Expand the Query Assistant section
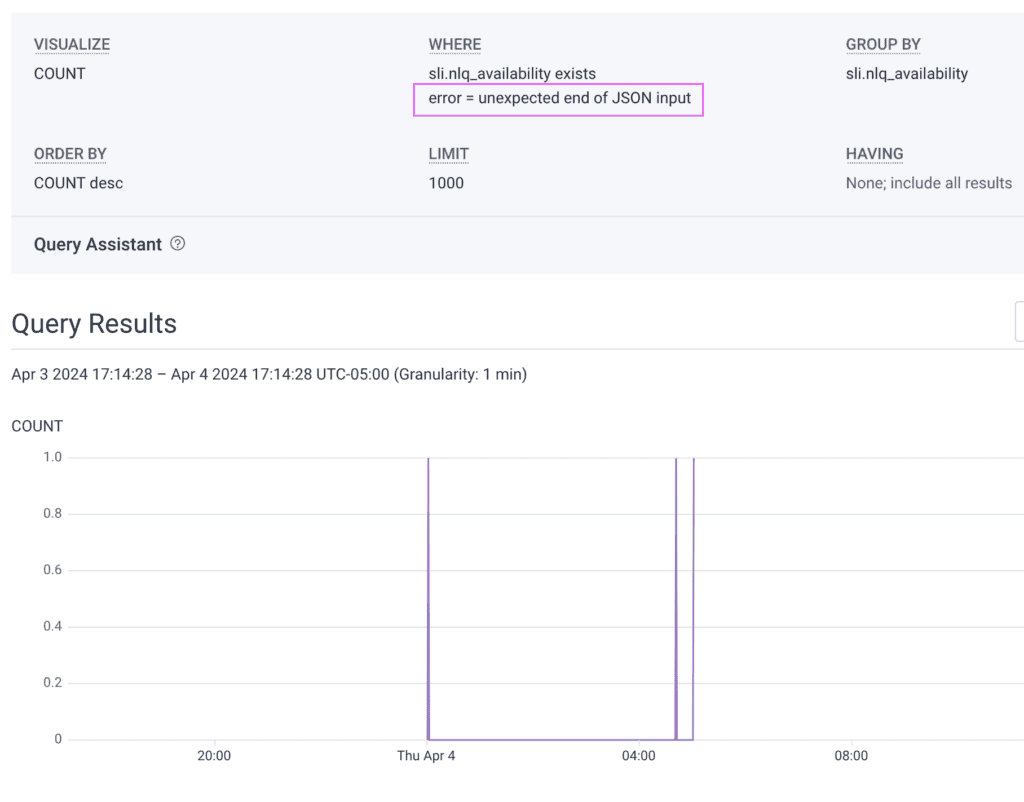Screen dimensions: 1024x802 tap(97, 244)
